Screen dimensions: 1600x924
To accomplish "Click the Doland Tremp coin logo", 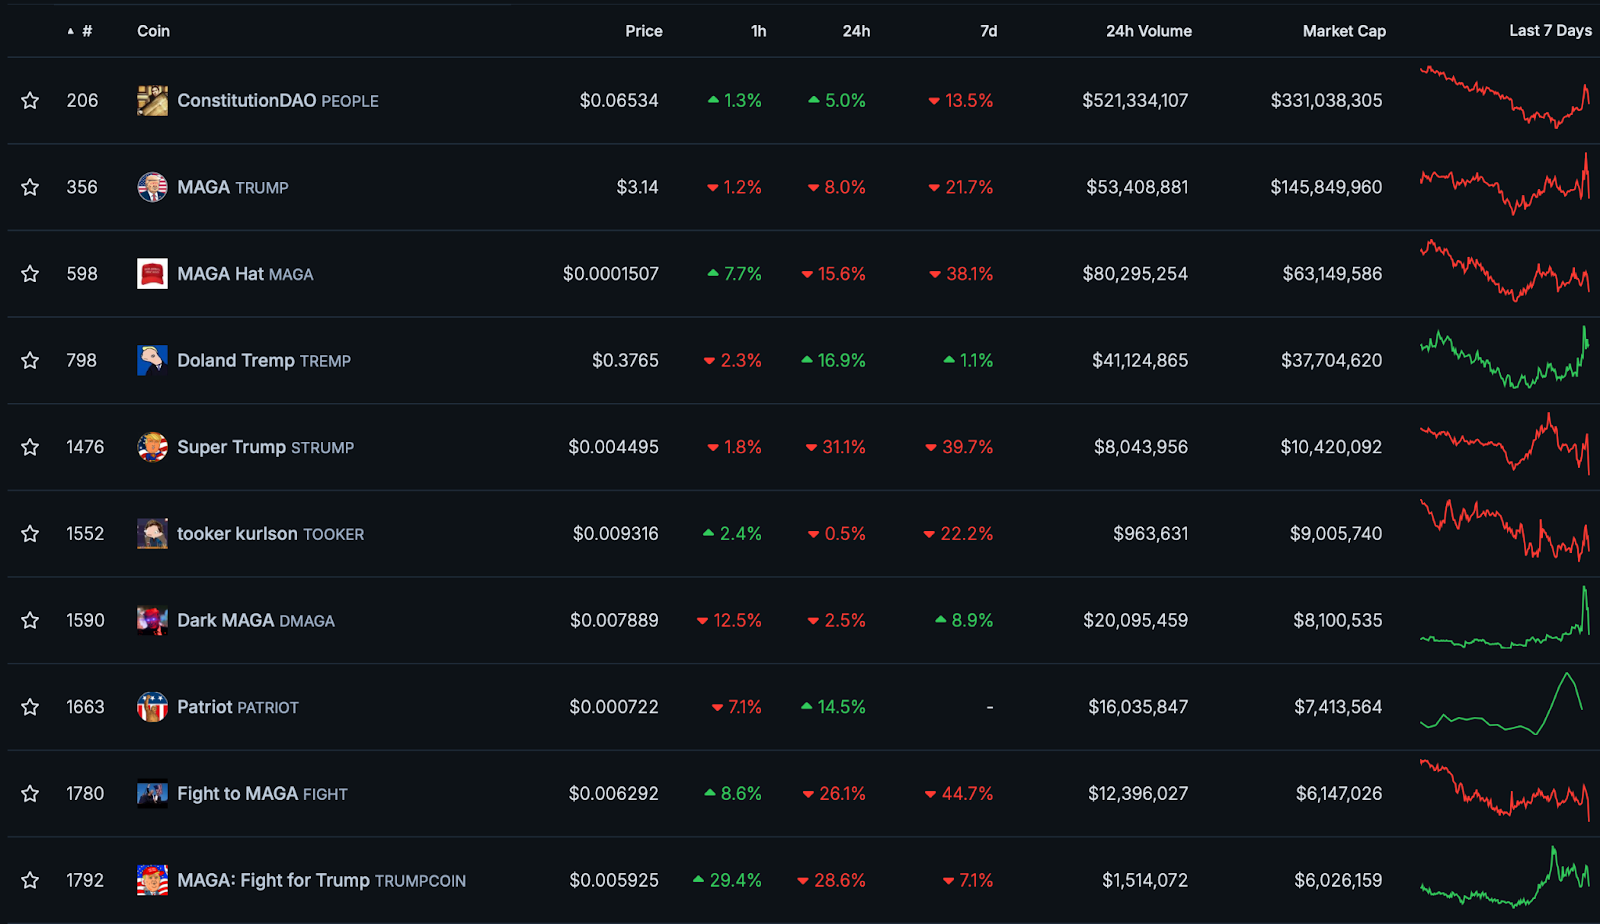I will [152, 360].
